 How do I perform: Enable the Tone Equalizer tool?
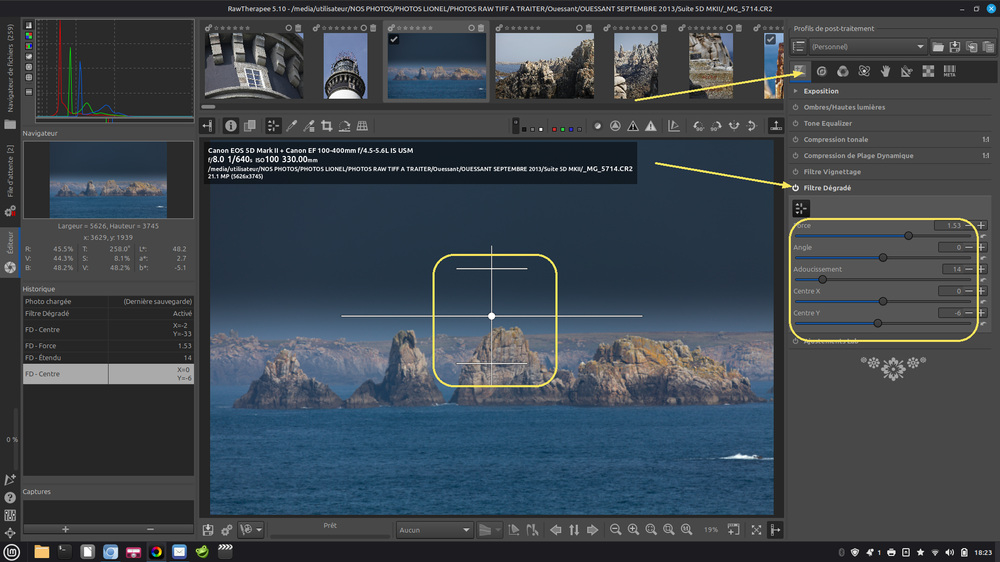[x=795, y=123]
